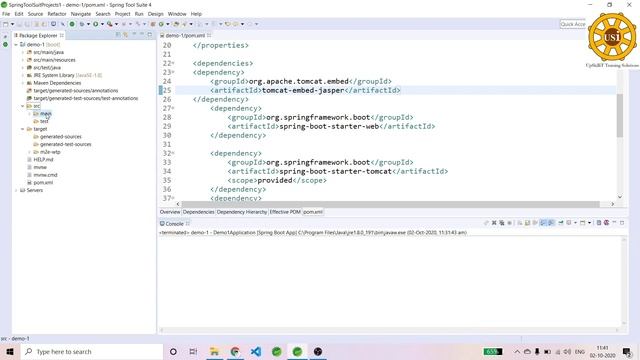The width and height of the screenshot is (640, 360).
Task: Open the Run configurations dropdown arrow
Action: (102, 24)
